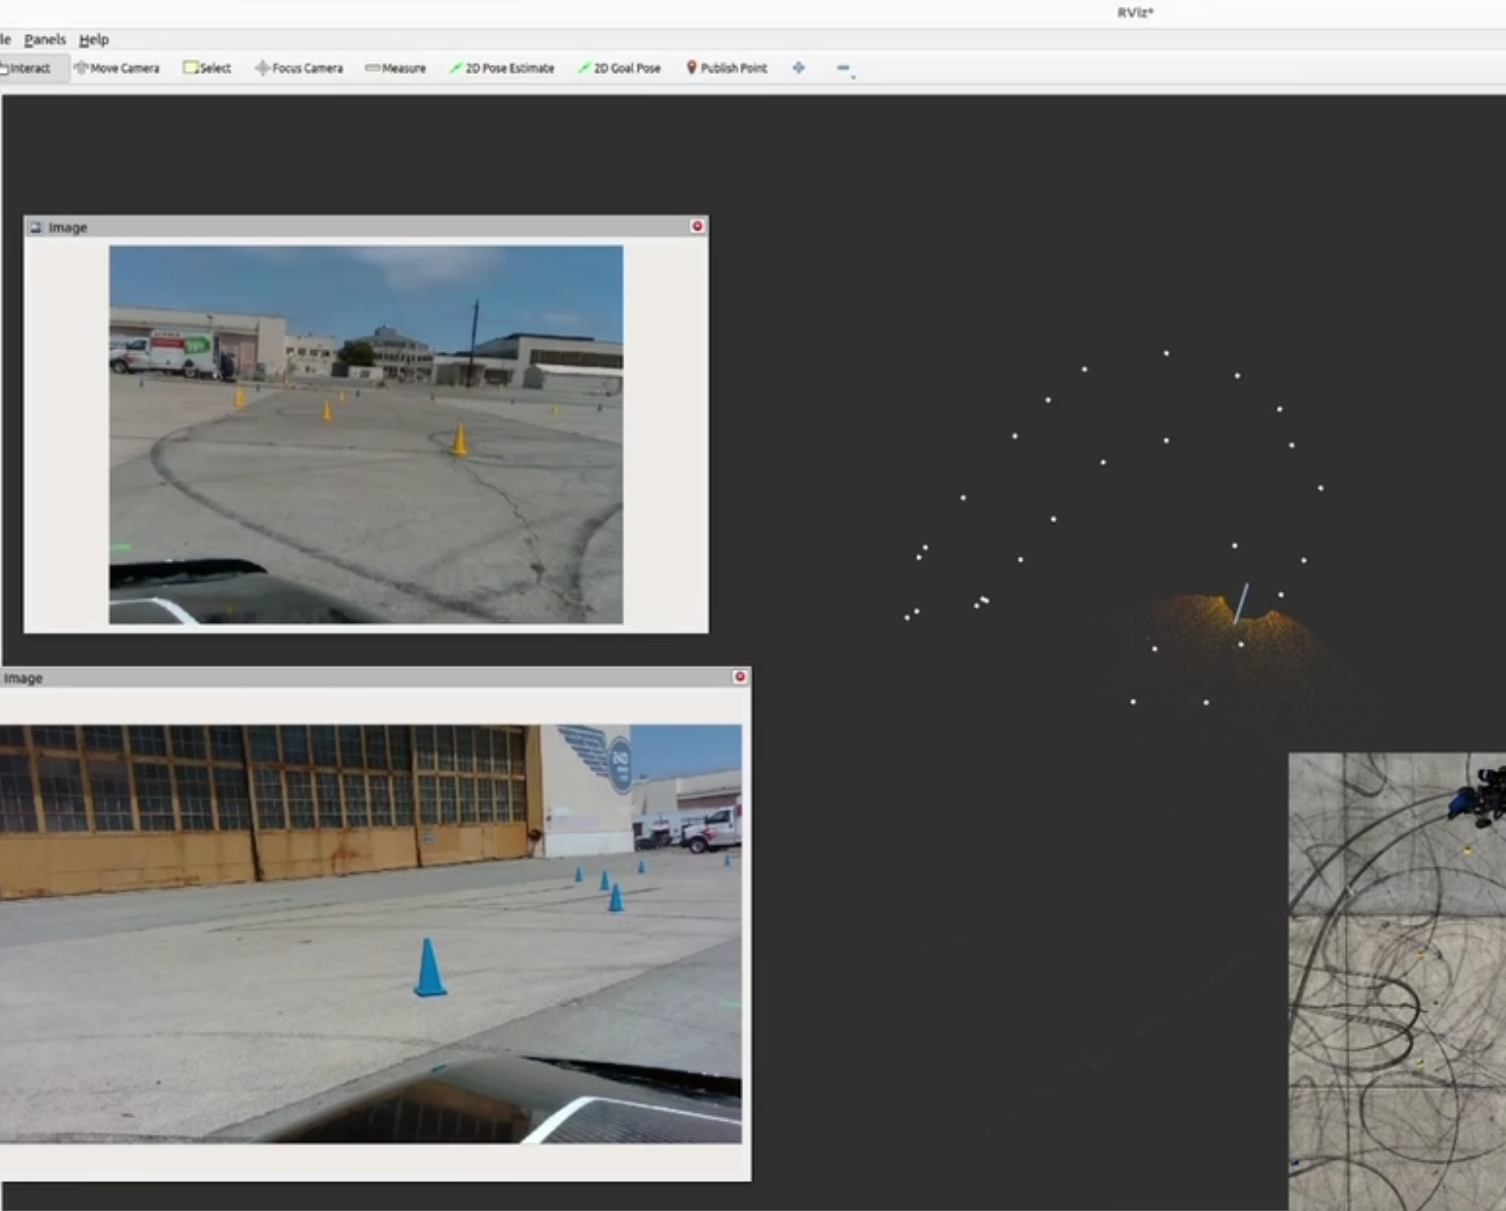Pick the Measure tool
This screenshot has width=1506, height=1211.
[x=396, y=68]
